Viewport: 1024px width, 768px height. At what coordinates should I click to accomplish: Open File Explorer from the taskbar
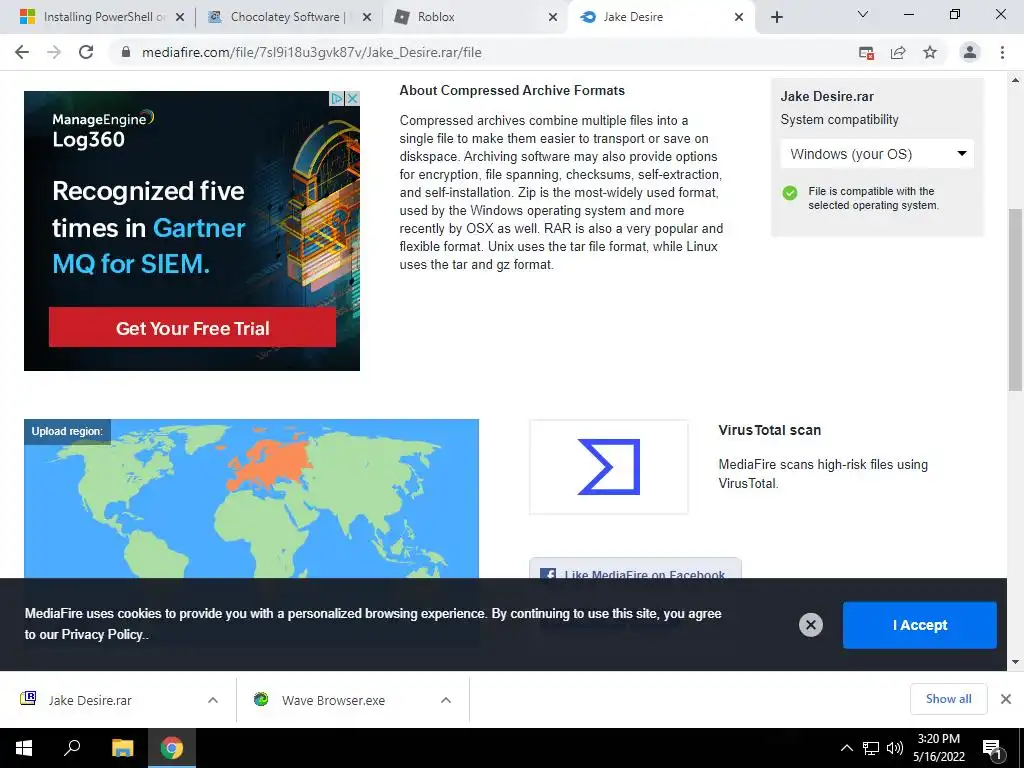coord(122,748)
